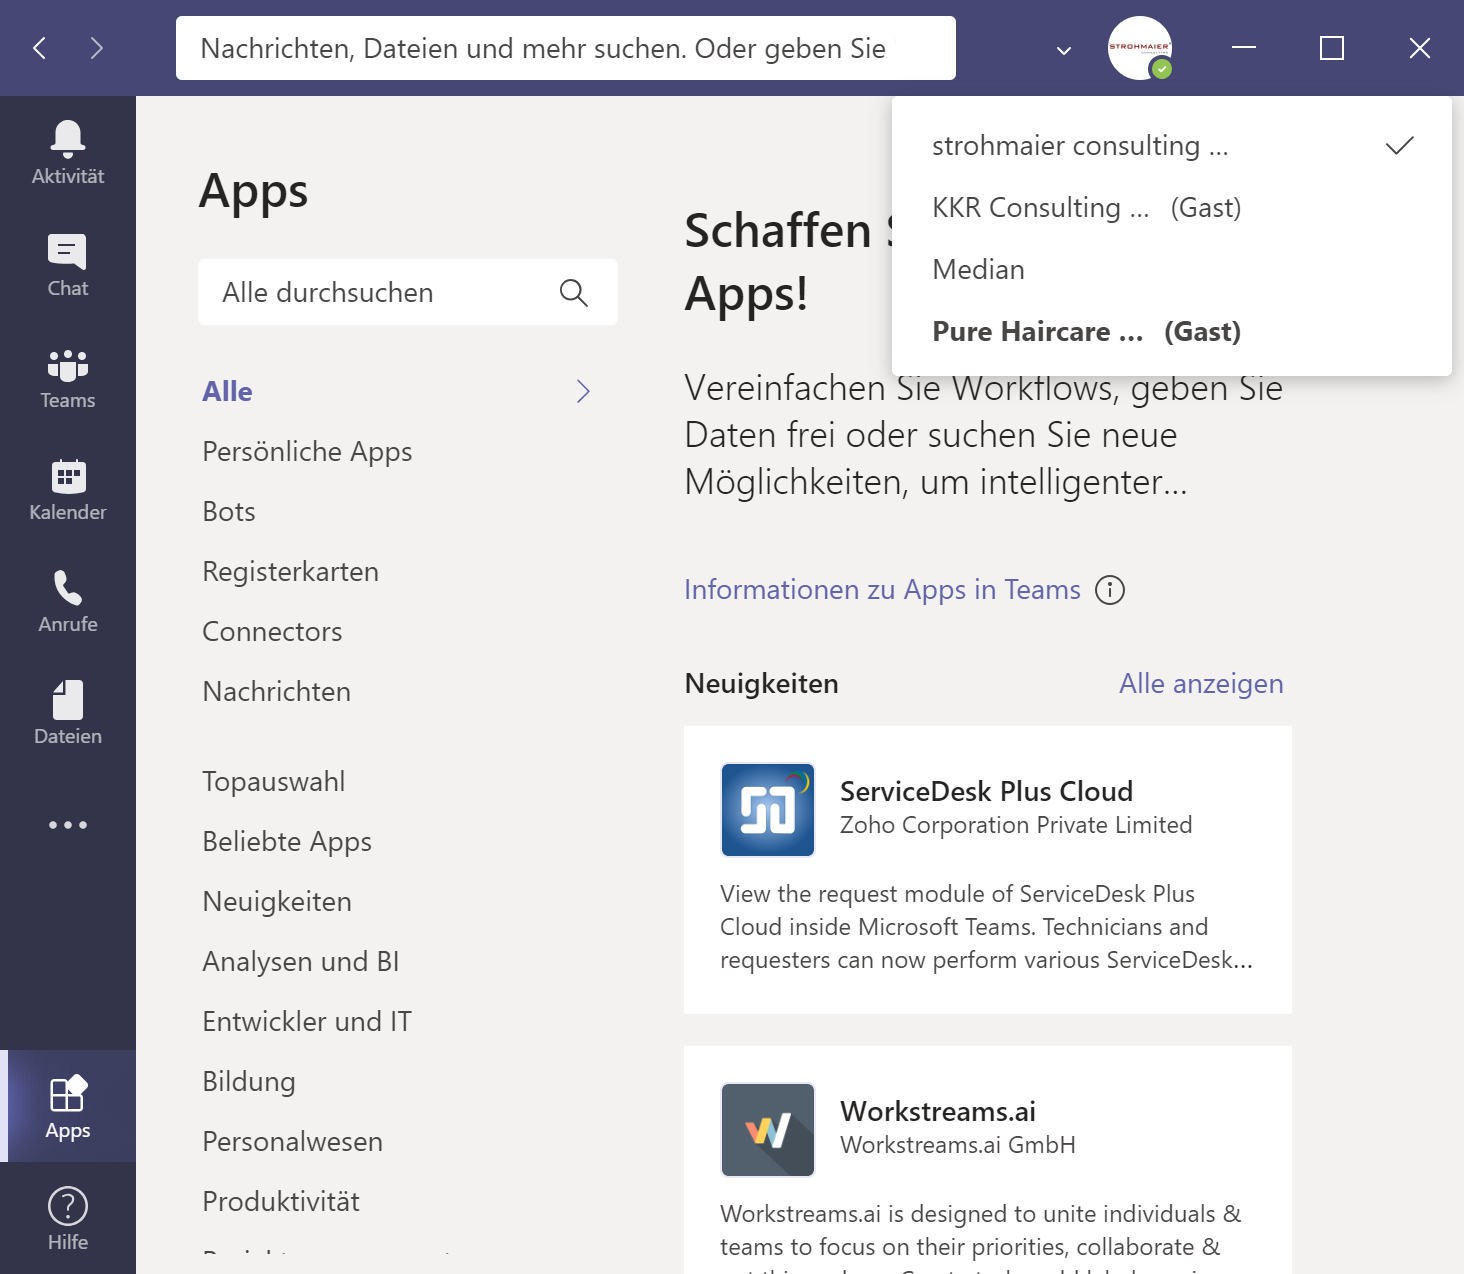Expand the organization switcher chevron
1464x1274 pixels.
pyautogui.click(x=1064, y=50)
